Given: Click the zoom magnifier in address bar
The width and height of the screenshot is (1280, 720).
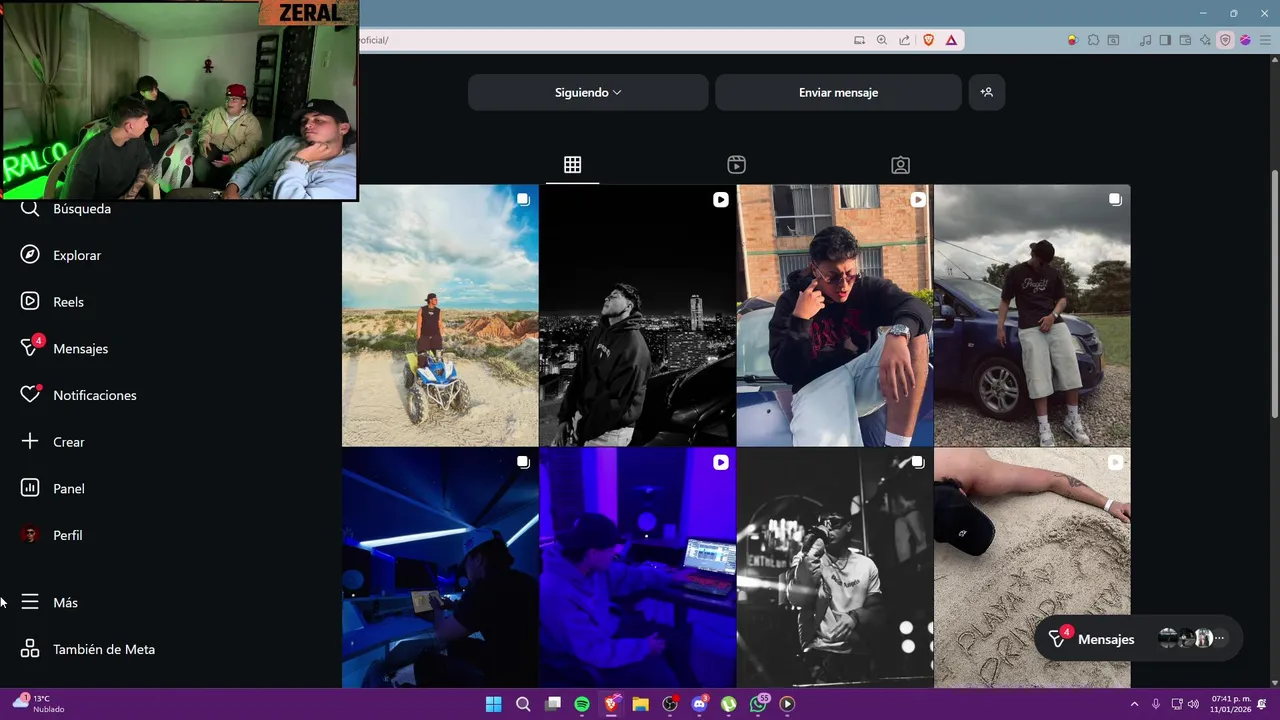Looking at the screenshot, I should (x=882, y=40).
